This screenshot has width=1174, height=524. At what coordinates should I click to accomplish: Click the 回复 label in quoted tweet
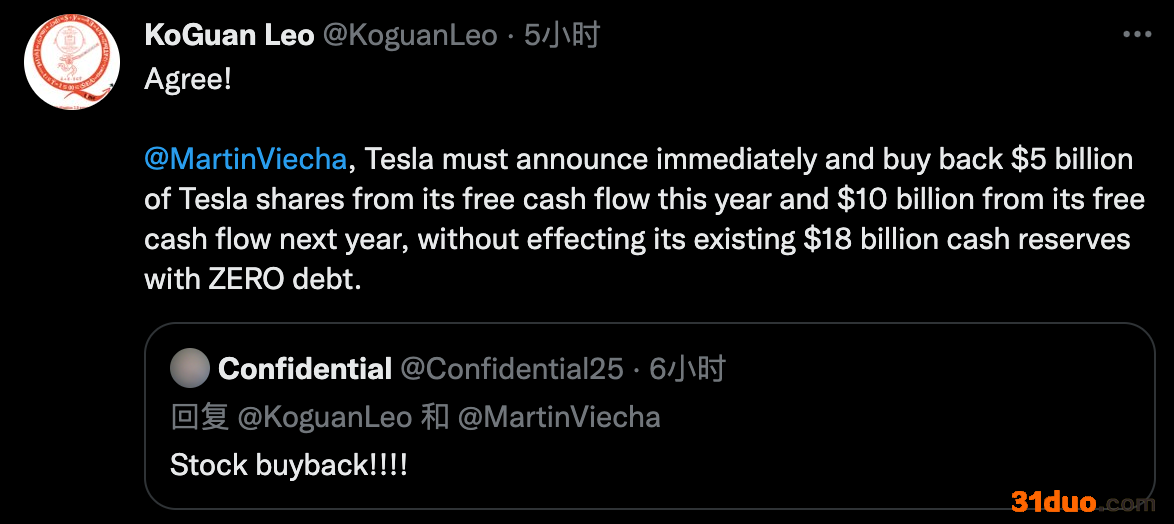(200, 416)
